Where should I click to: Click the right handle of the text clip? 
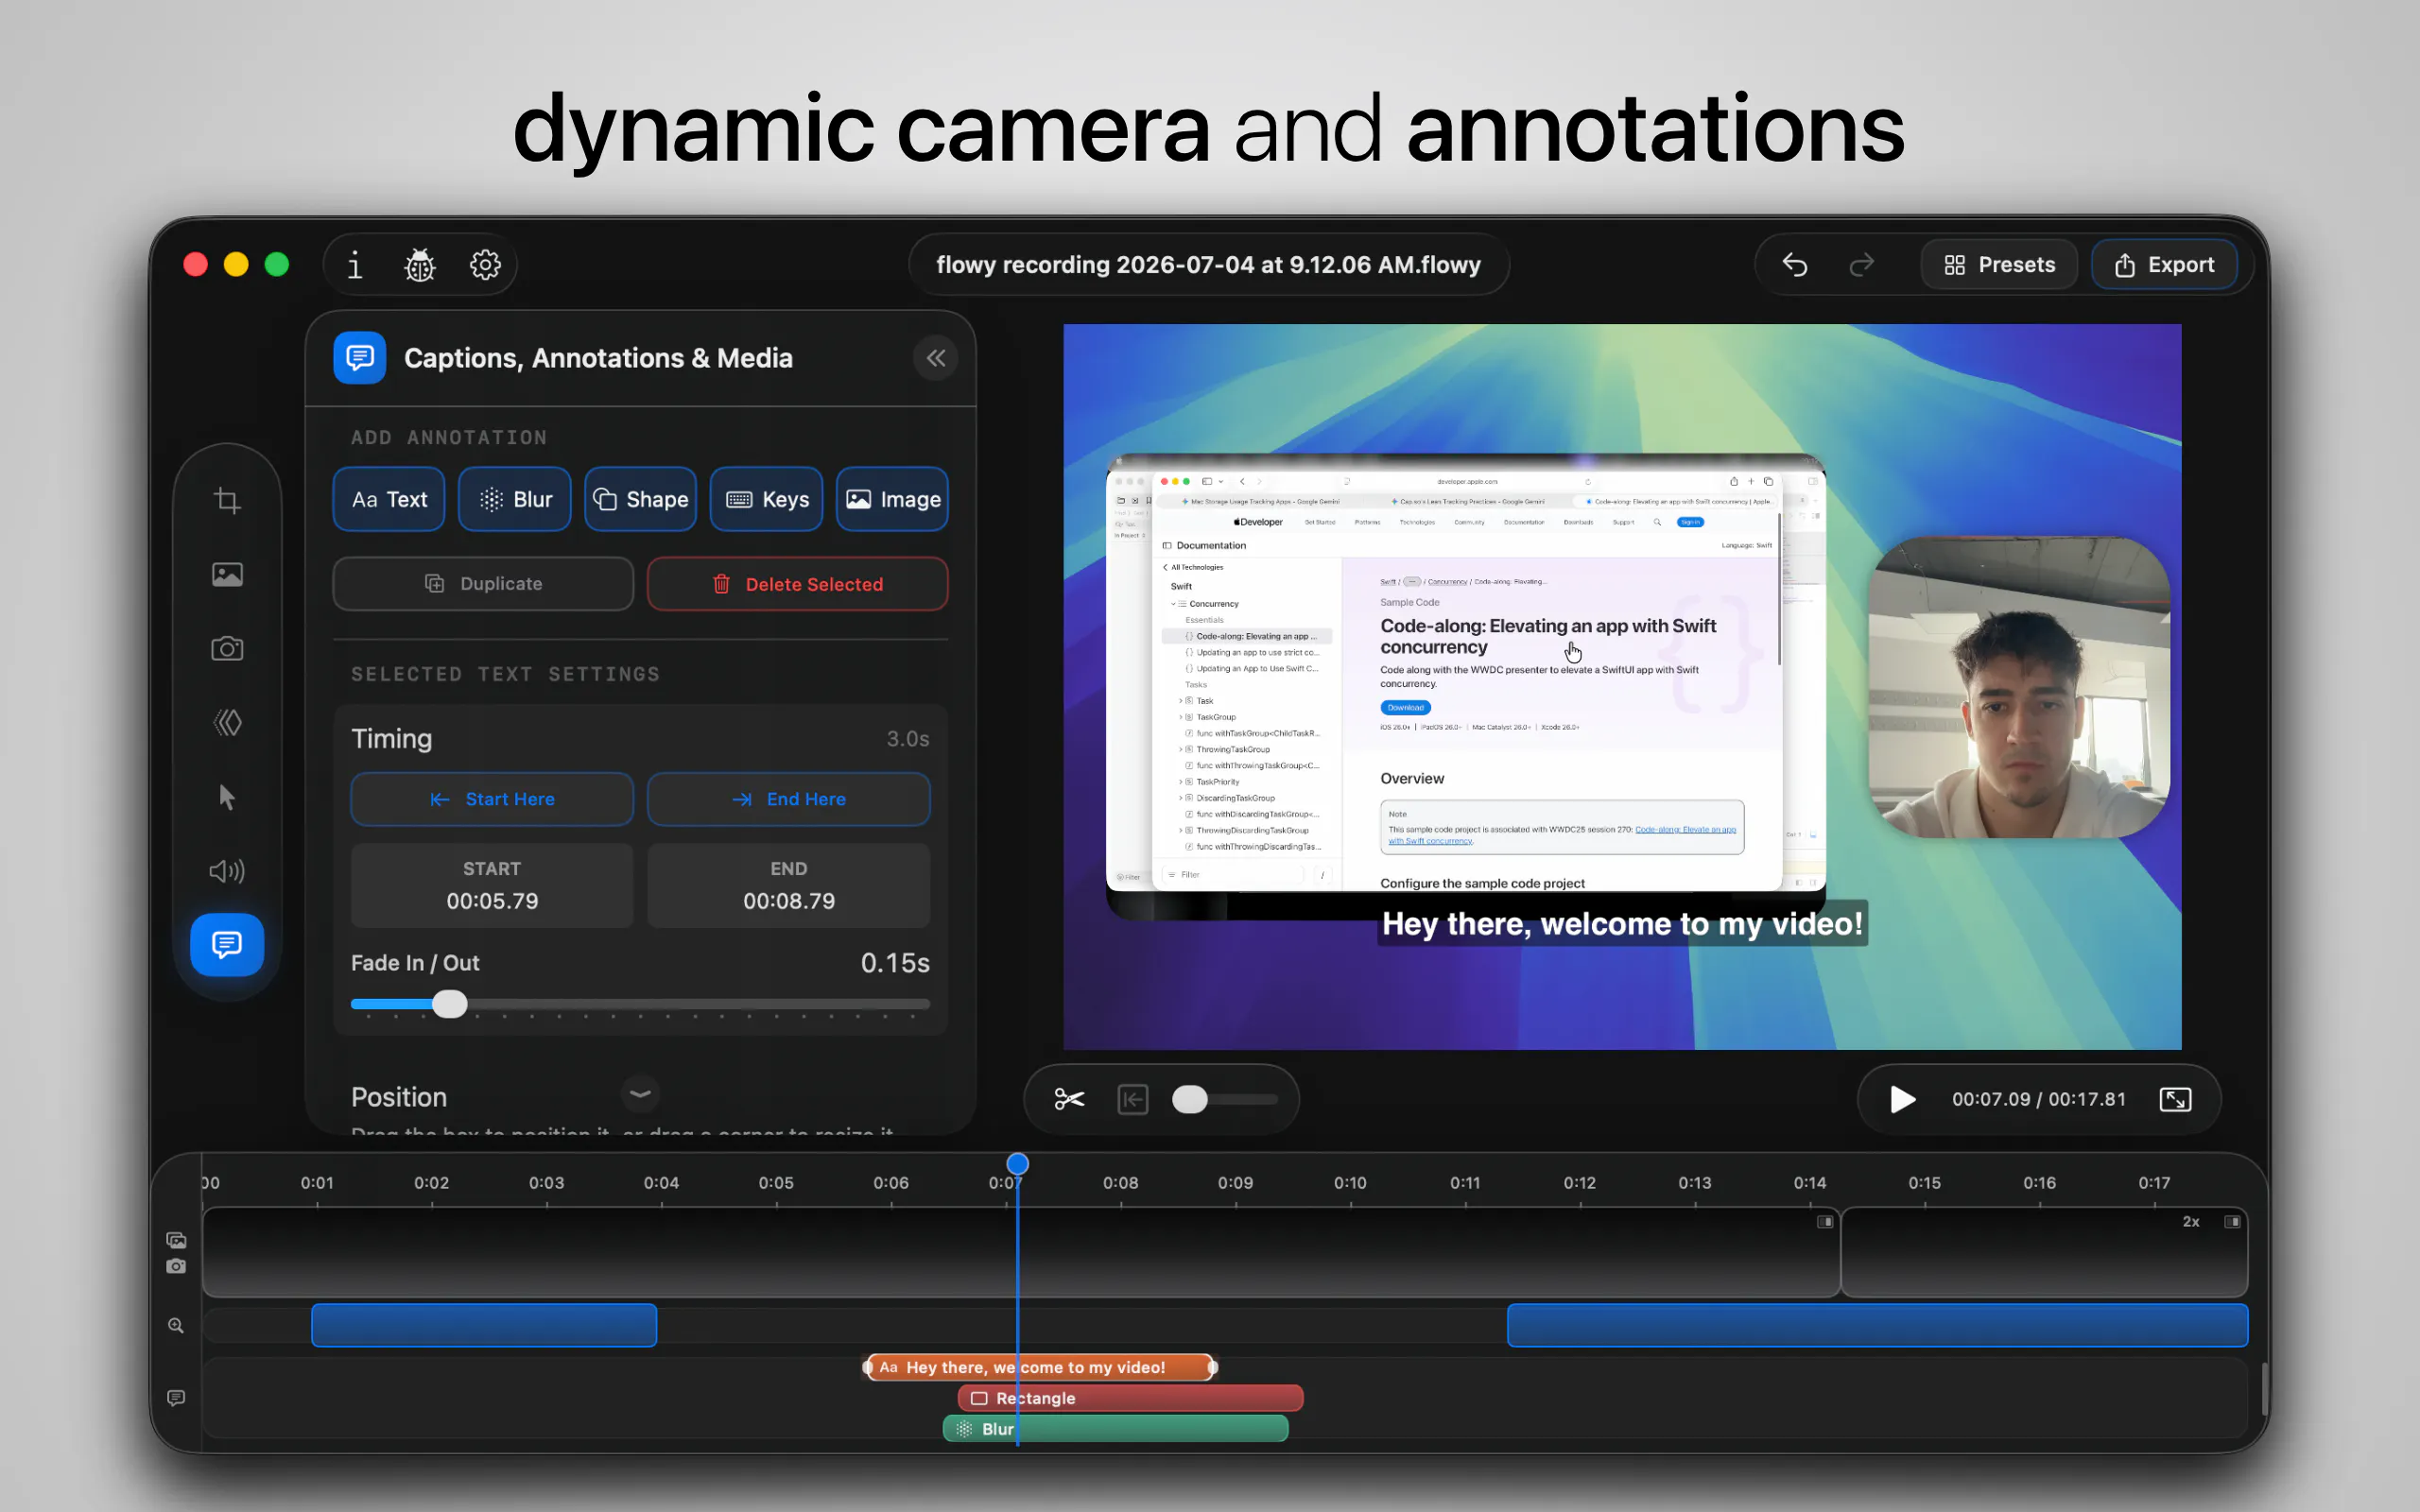tap(1212, 1367)
